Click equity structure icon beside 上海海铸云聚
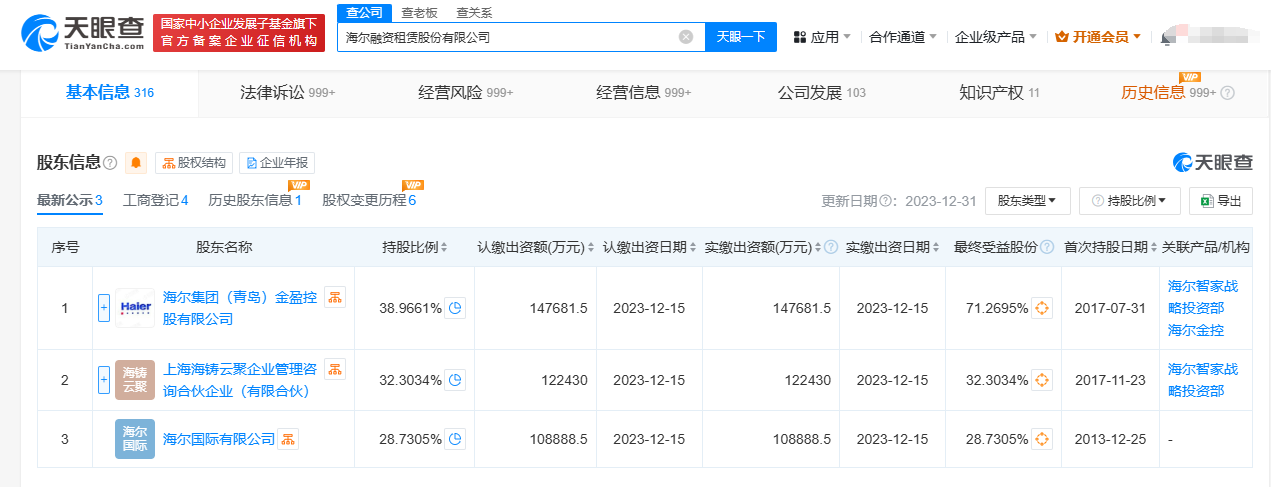 (x=335, y=369)
